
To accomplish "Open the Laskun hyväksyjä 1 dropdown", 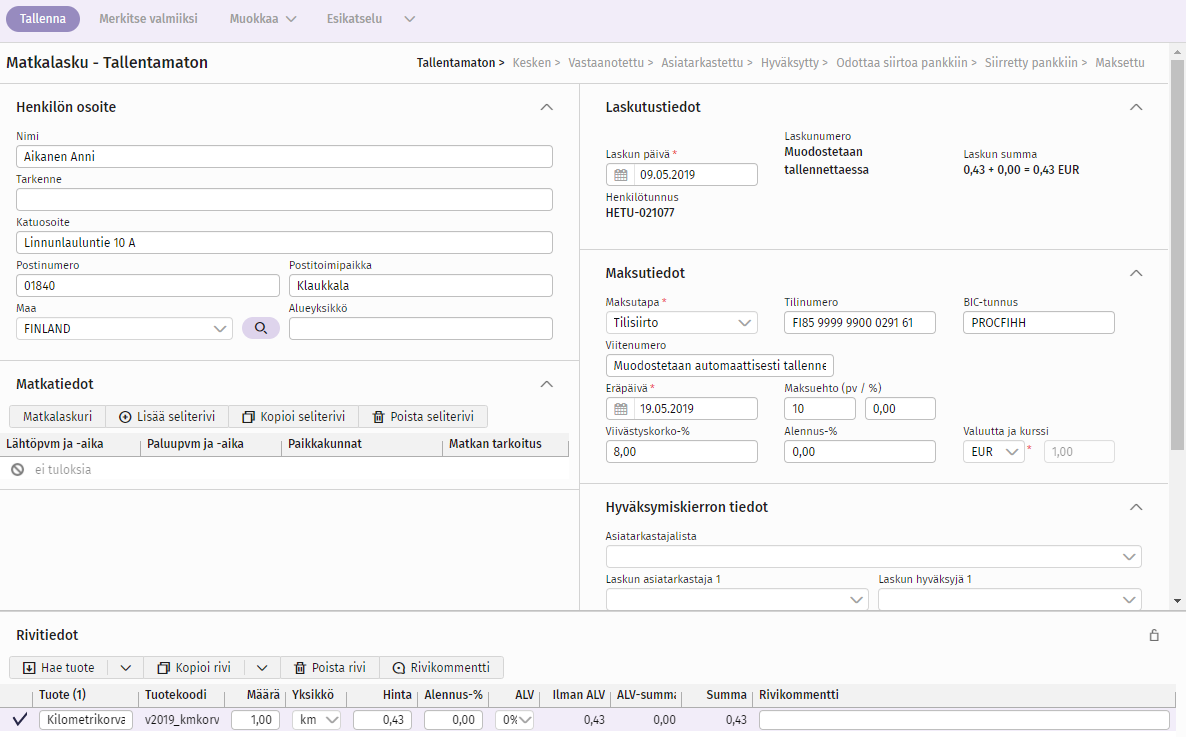I will click(1010, 599).
